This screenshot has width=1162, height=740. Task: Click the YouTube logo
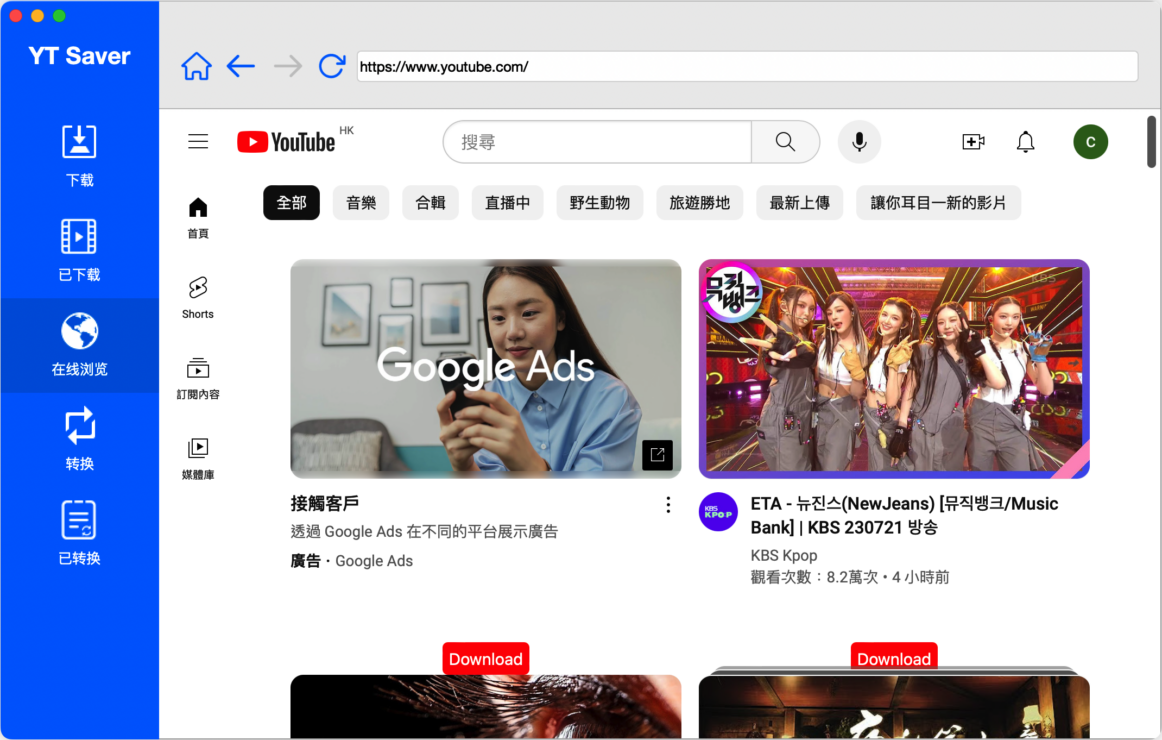click(286, 141)
